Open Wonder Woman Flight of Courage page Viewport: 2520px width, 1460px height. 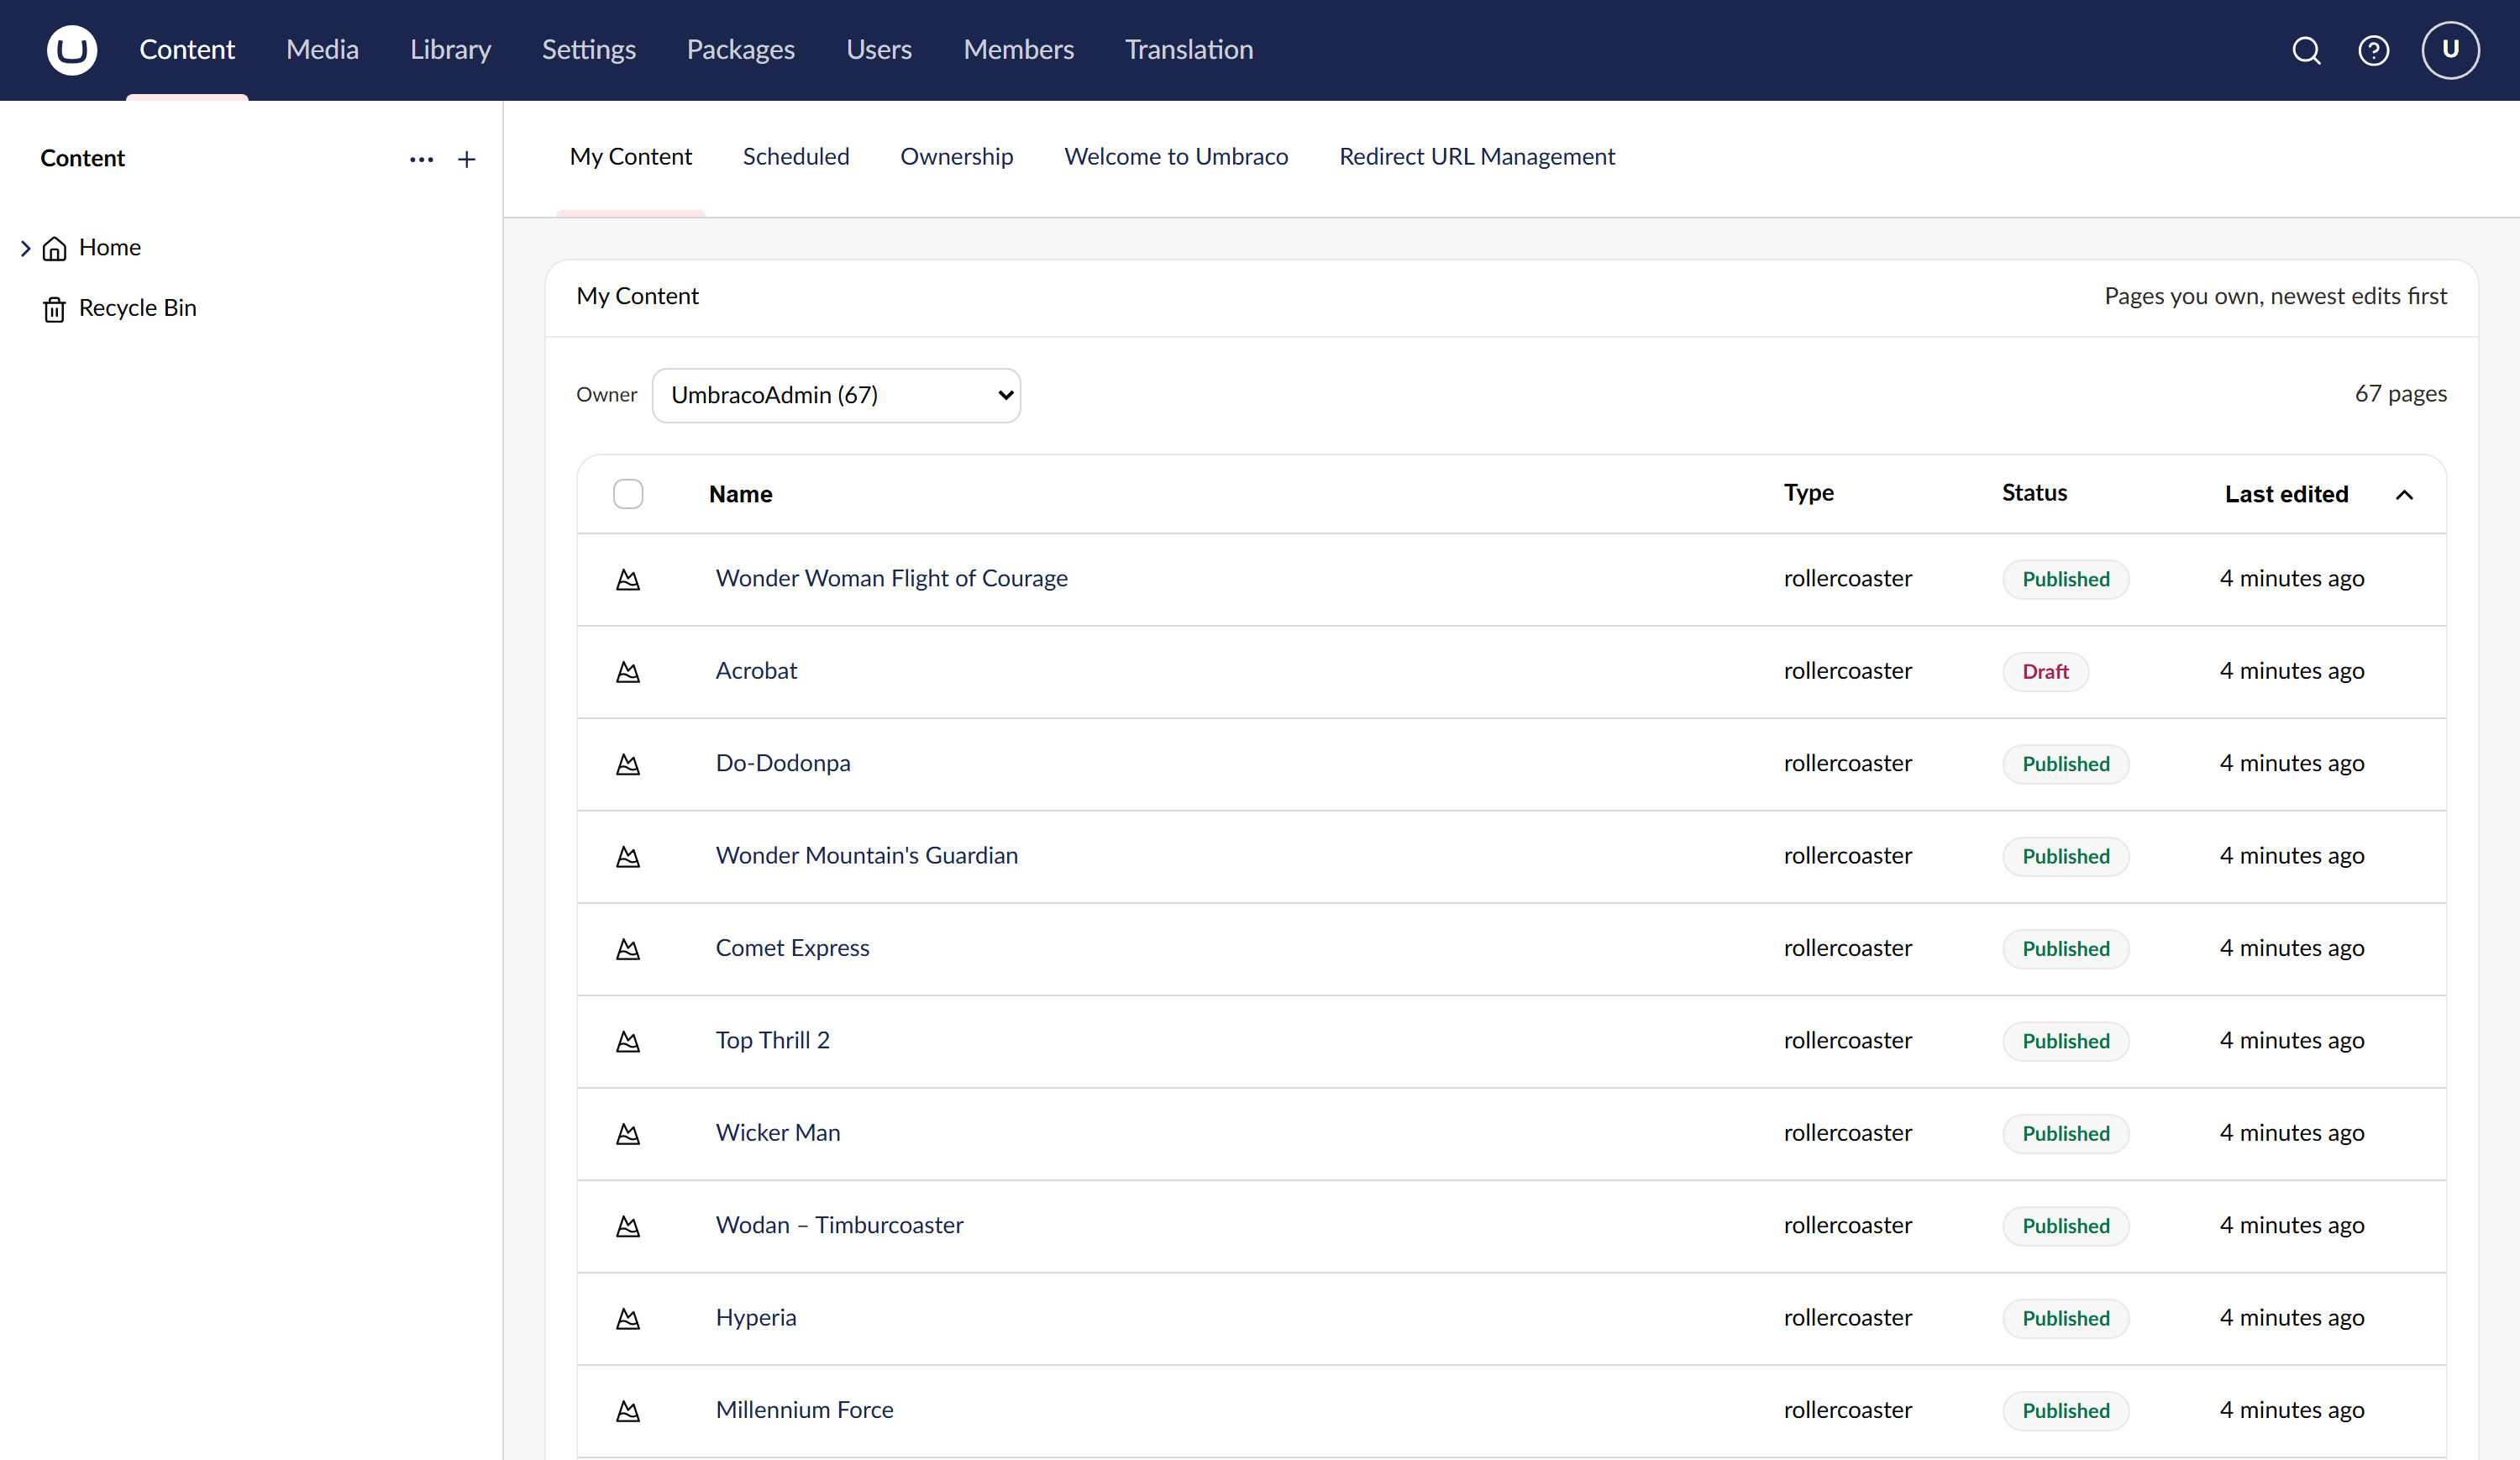click(891, 579)
